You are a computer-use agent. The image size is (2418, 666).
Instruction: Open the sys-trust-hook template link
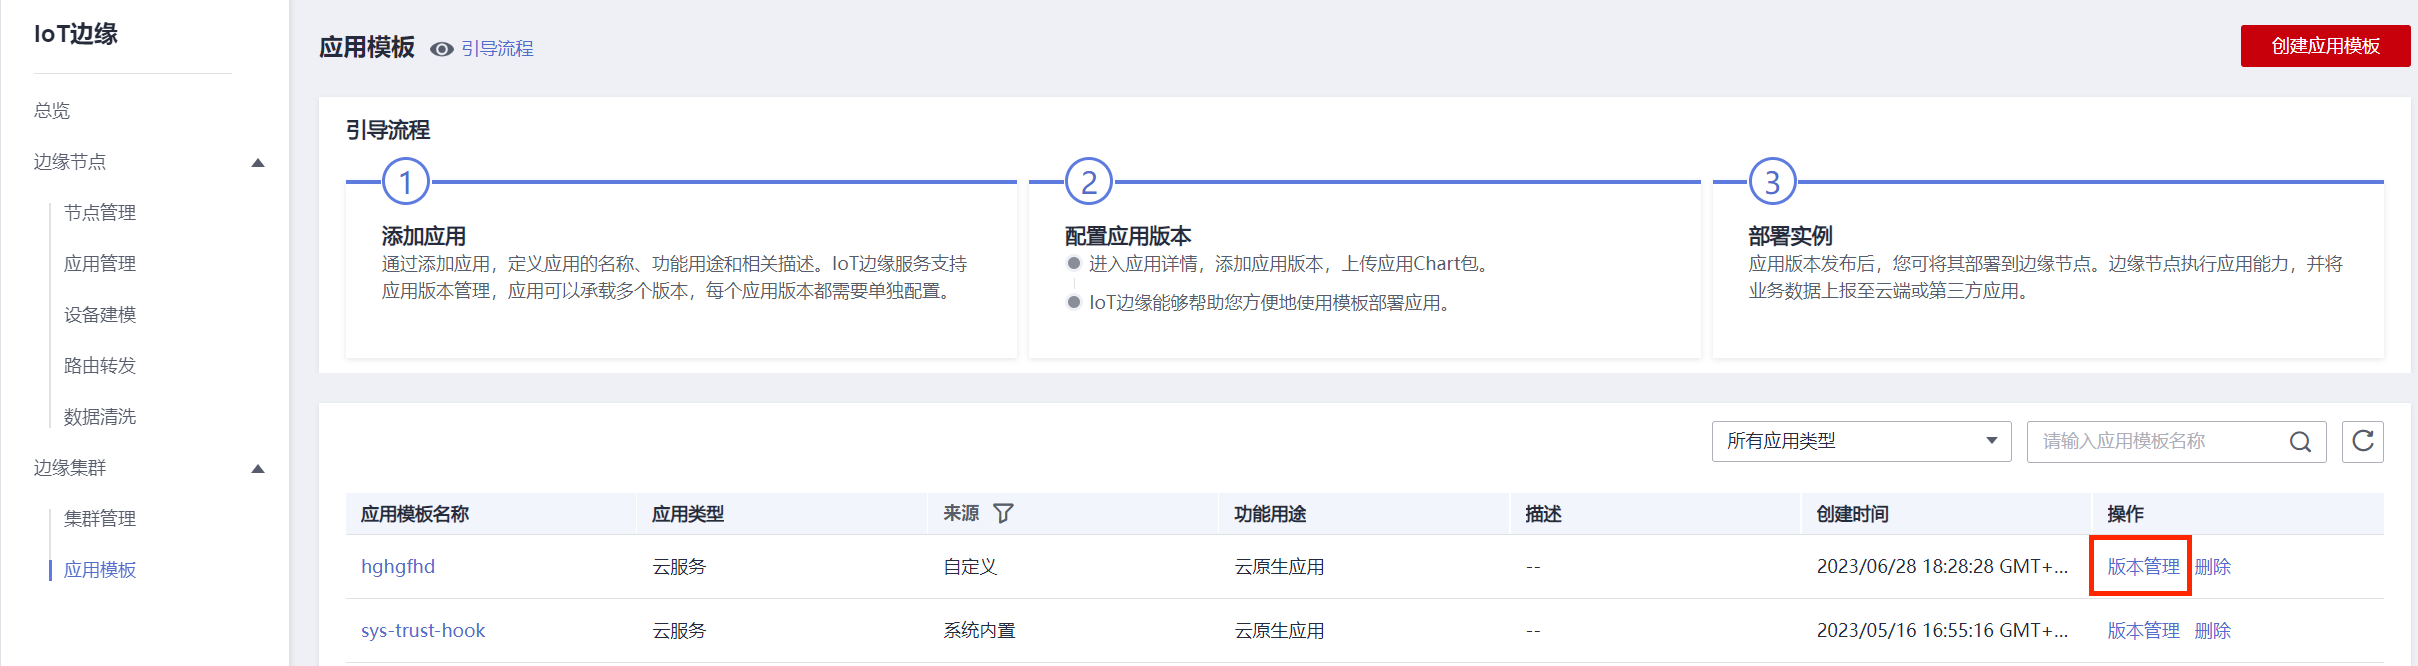point(423,630)
